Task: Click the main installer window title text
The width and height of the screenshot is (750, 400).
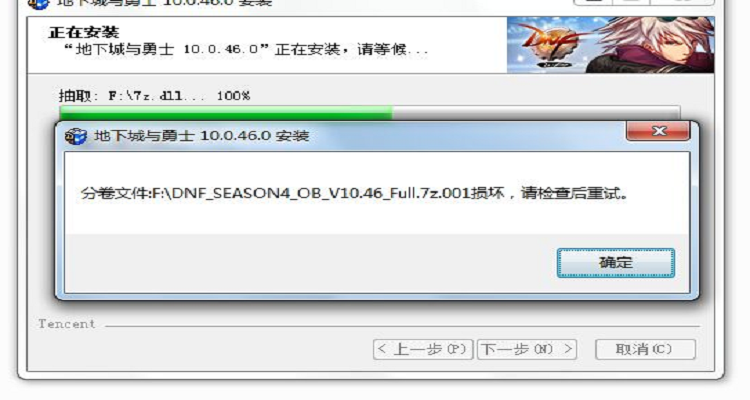Action: [165, 3]
